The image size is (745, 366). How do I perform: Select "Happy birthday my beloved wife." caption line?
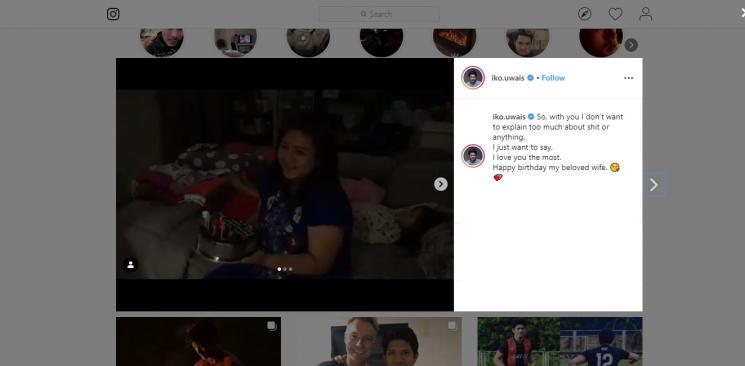[x=550, y=167]
